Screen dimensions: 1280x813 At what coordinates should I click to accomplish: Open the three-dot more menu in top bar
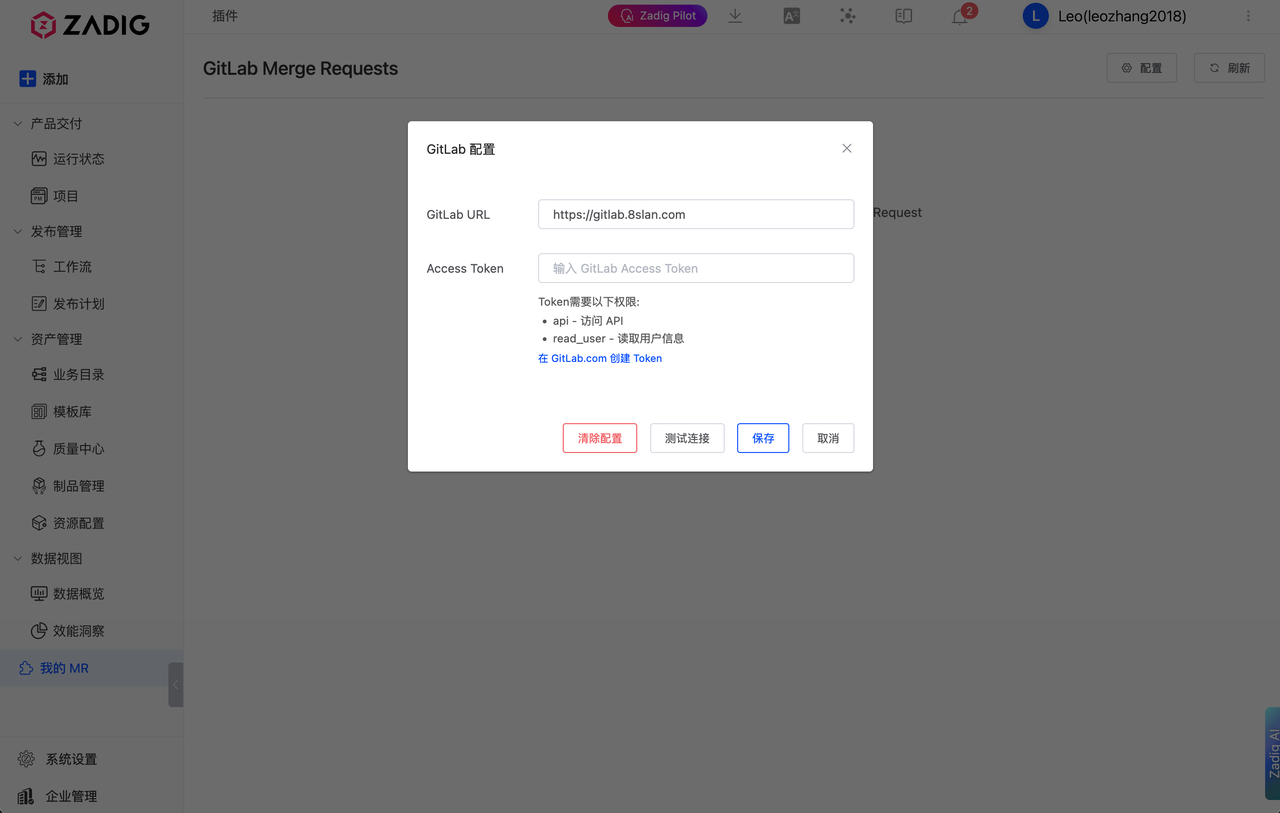(1248, 16)
